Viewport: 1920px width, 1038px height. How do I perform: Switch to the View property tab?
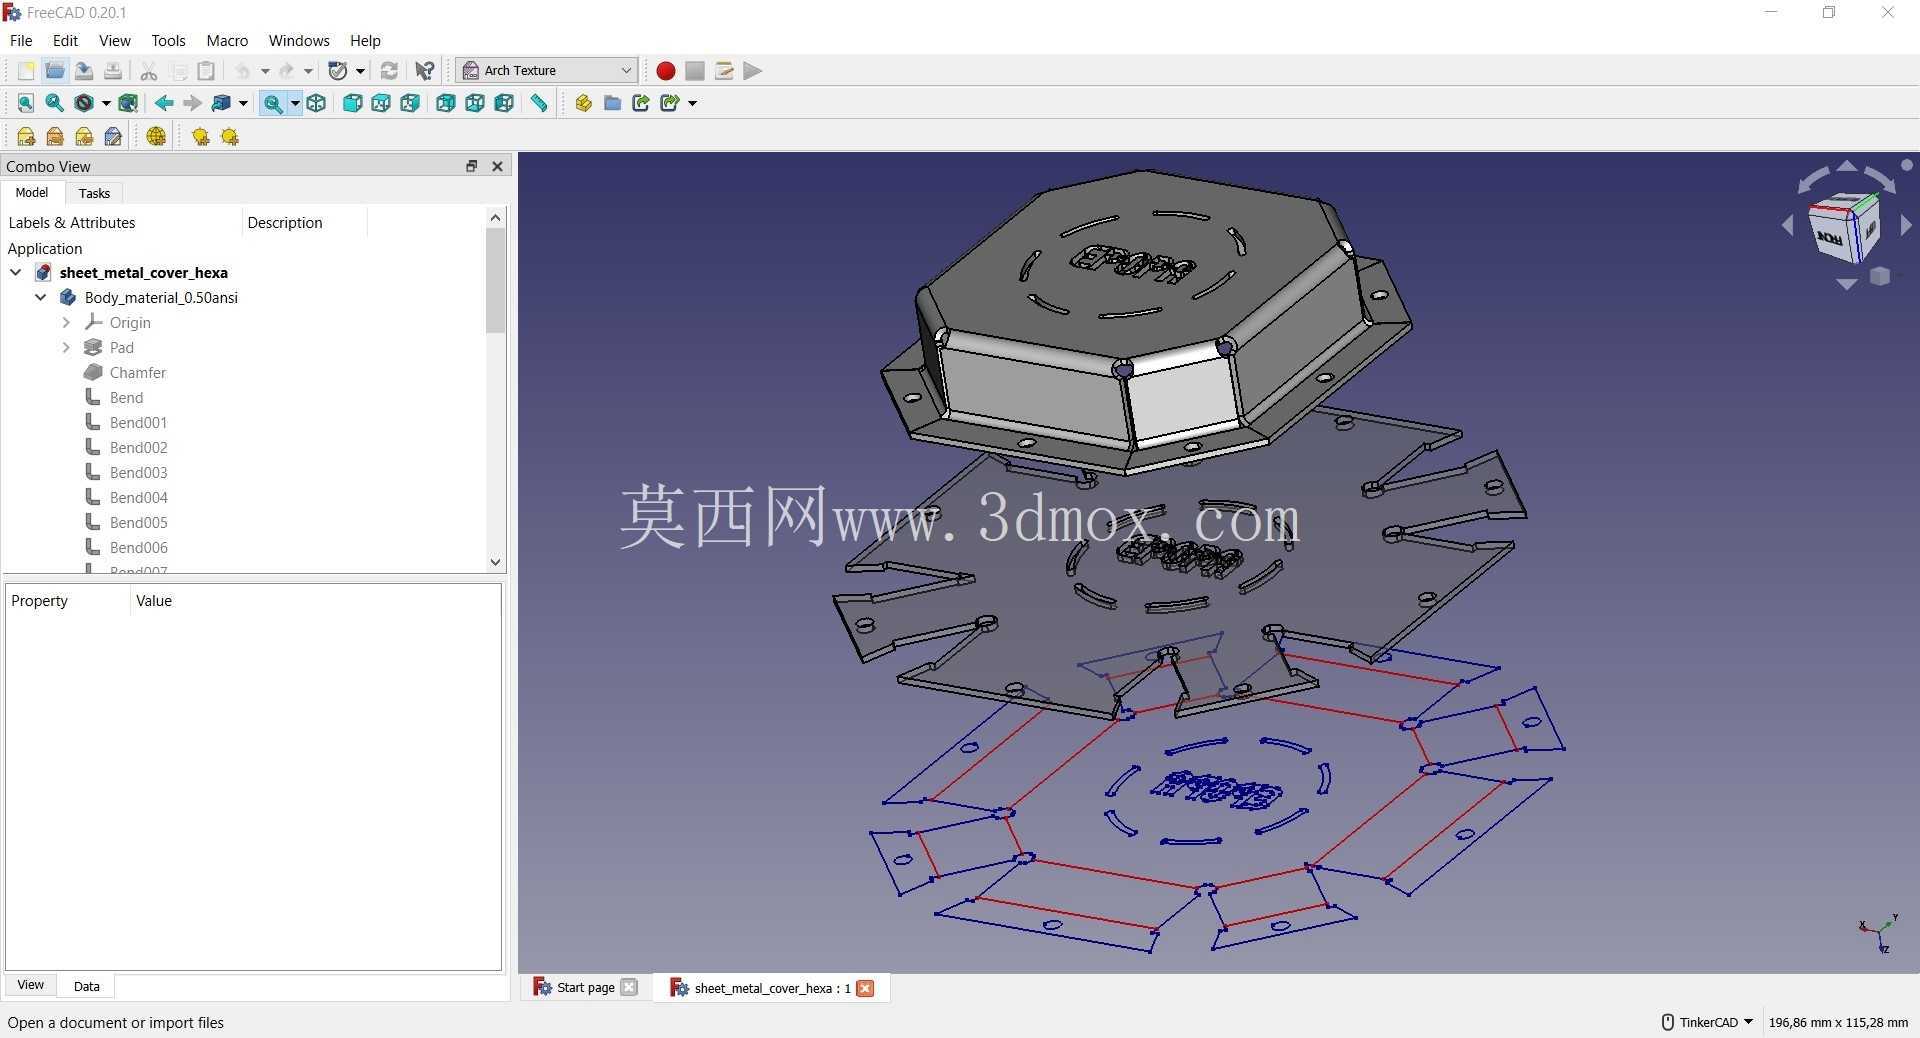(31, 985)
